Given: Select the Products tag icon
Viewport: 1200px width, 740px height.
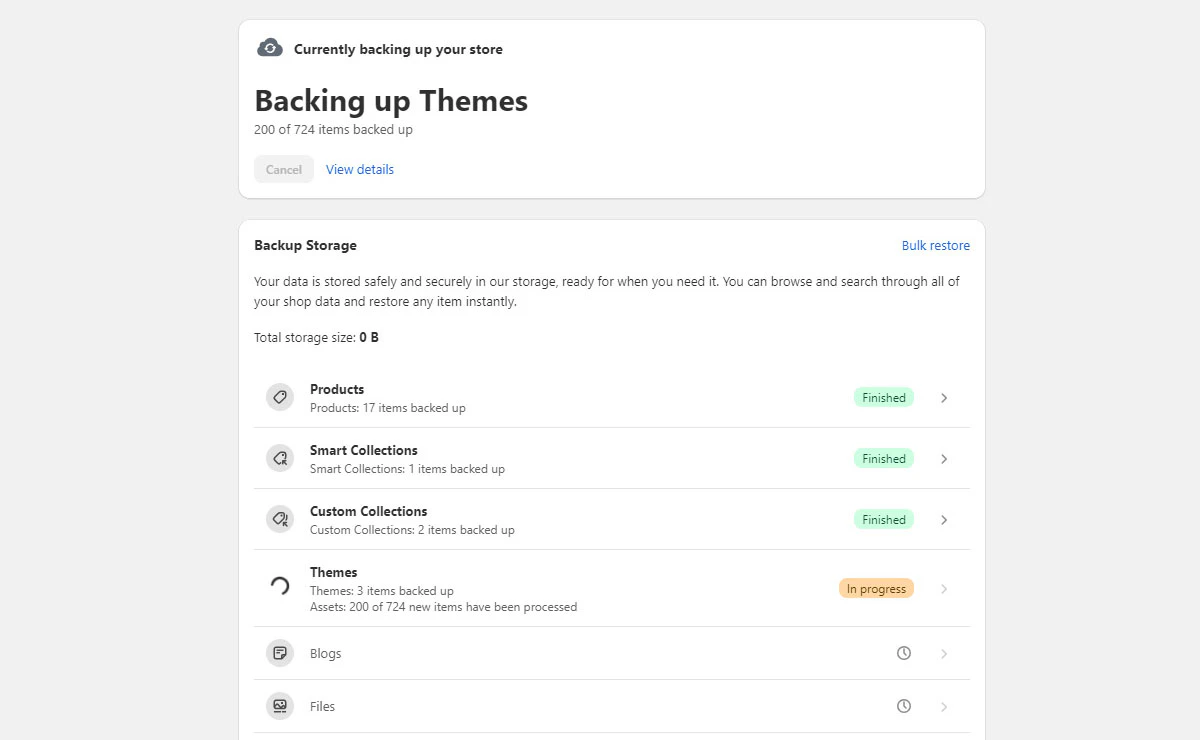Looking at the screenshot, I should click(x=279, y=397).
